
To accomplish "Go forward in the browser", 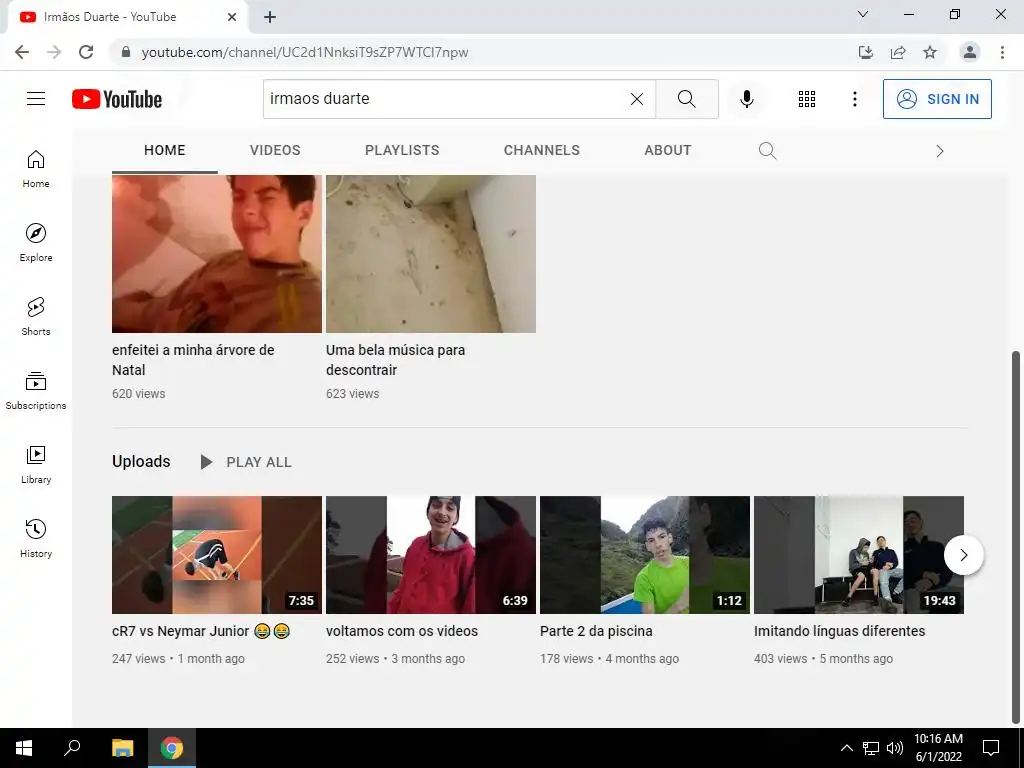I will tap(54, 52).
